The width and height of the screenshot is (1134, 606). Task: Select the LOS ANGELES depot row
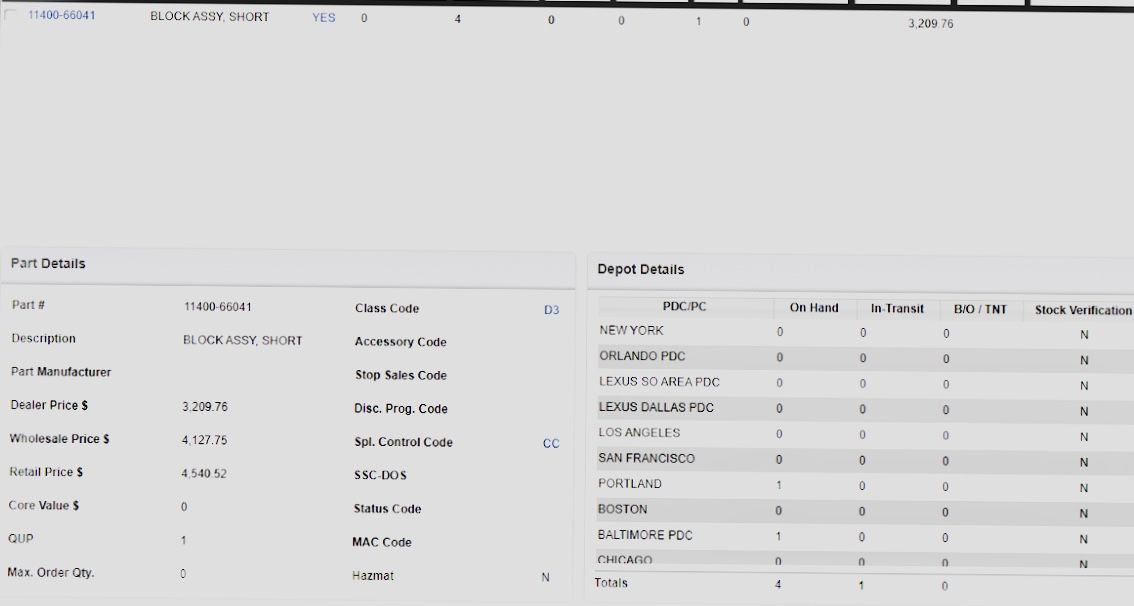pyautogui.click(x=865, y=434)
